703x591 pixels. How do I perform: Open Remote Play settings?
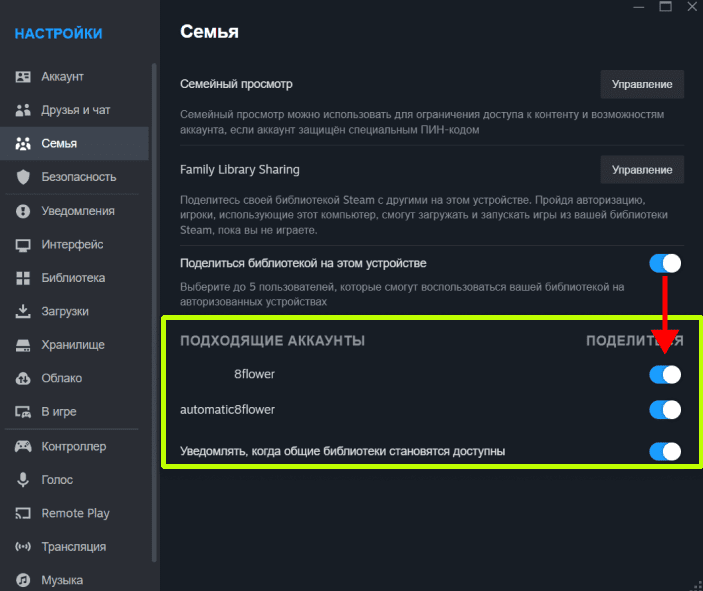click(x=74, y=513)
